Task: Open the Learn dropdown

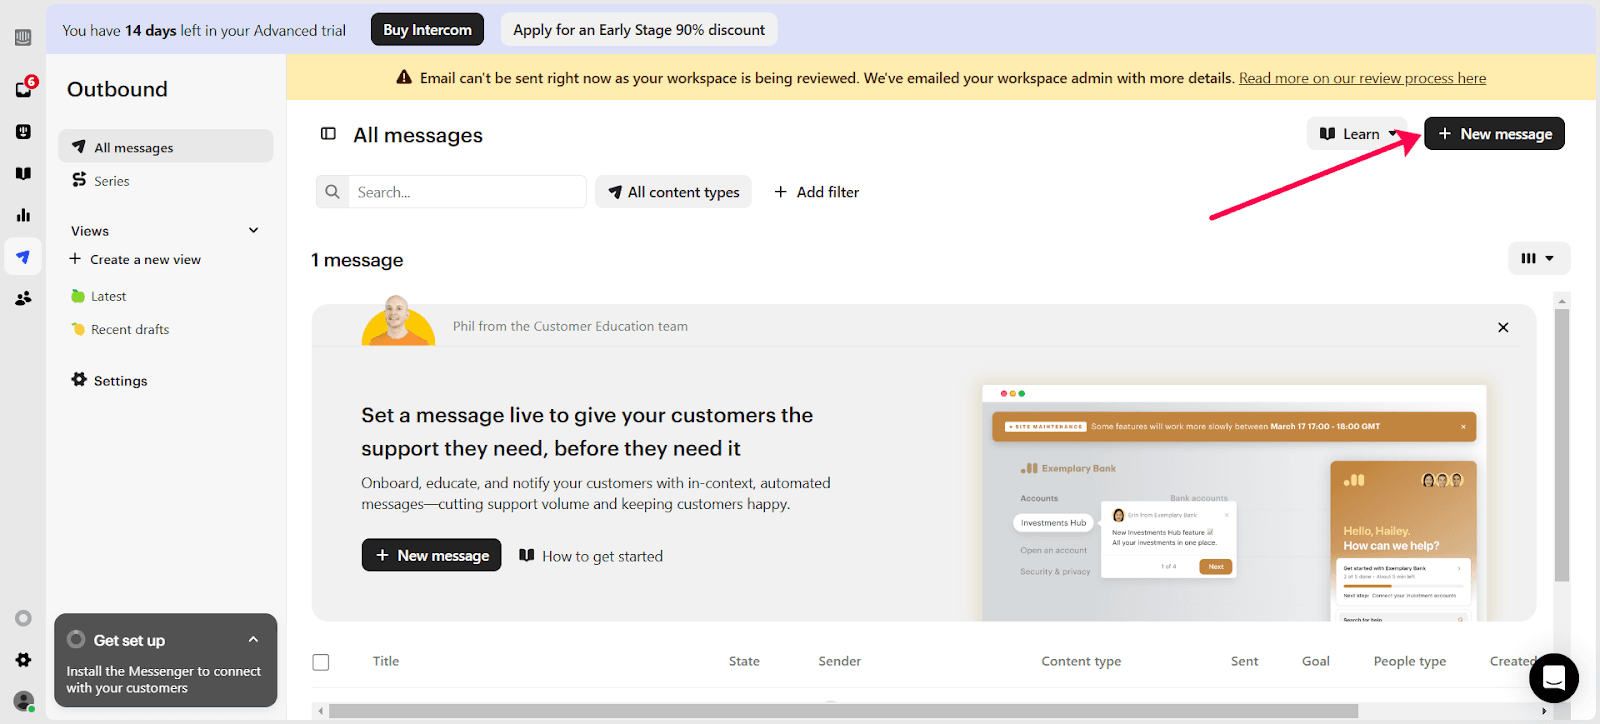Action: point(1356,134)
